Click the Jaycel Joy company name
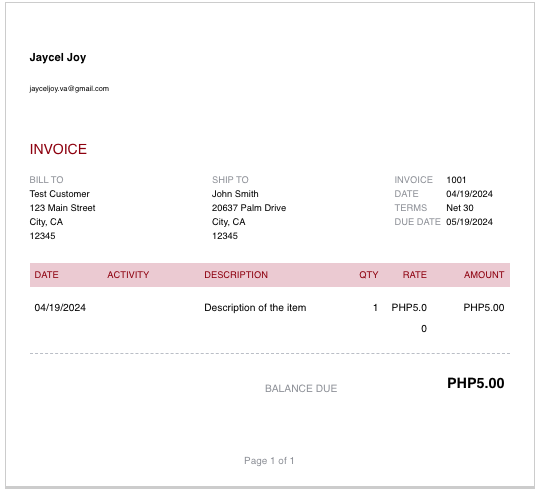This screenshot has height=490, width=537. [58, 57]
